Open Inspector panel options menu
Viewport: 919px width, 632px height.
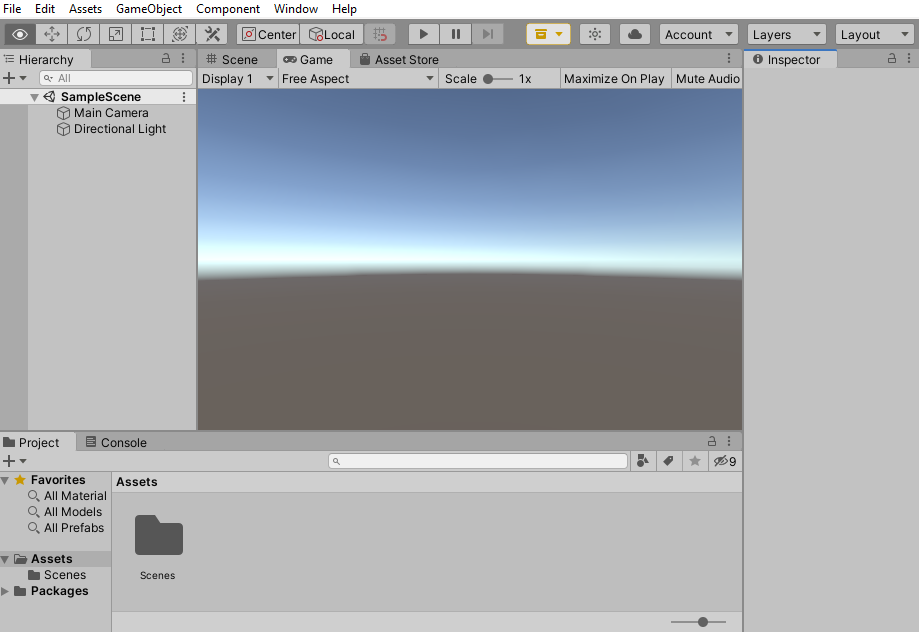click(908, 58)
